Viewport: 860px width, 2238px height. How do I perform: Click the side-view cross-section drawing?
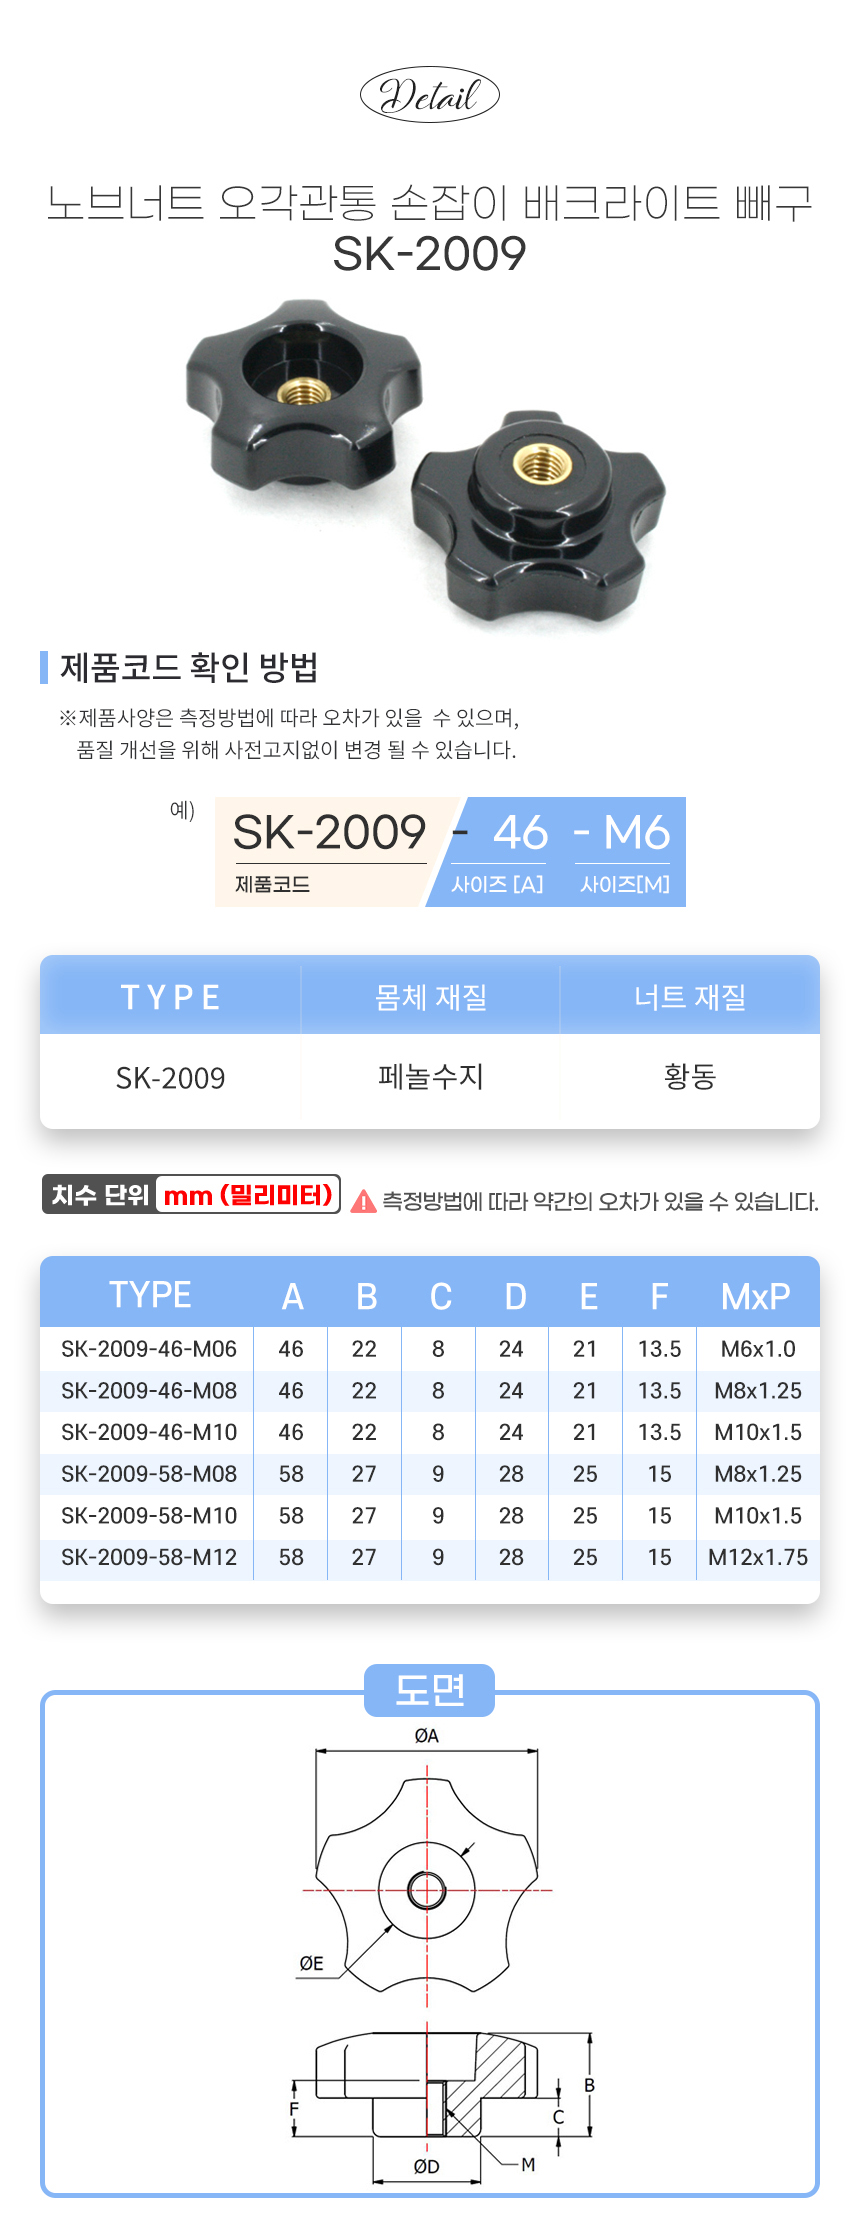[x=428, y=2085]
